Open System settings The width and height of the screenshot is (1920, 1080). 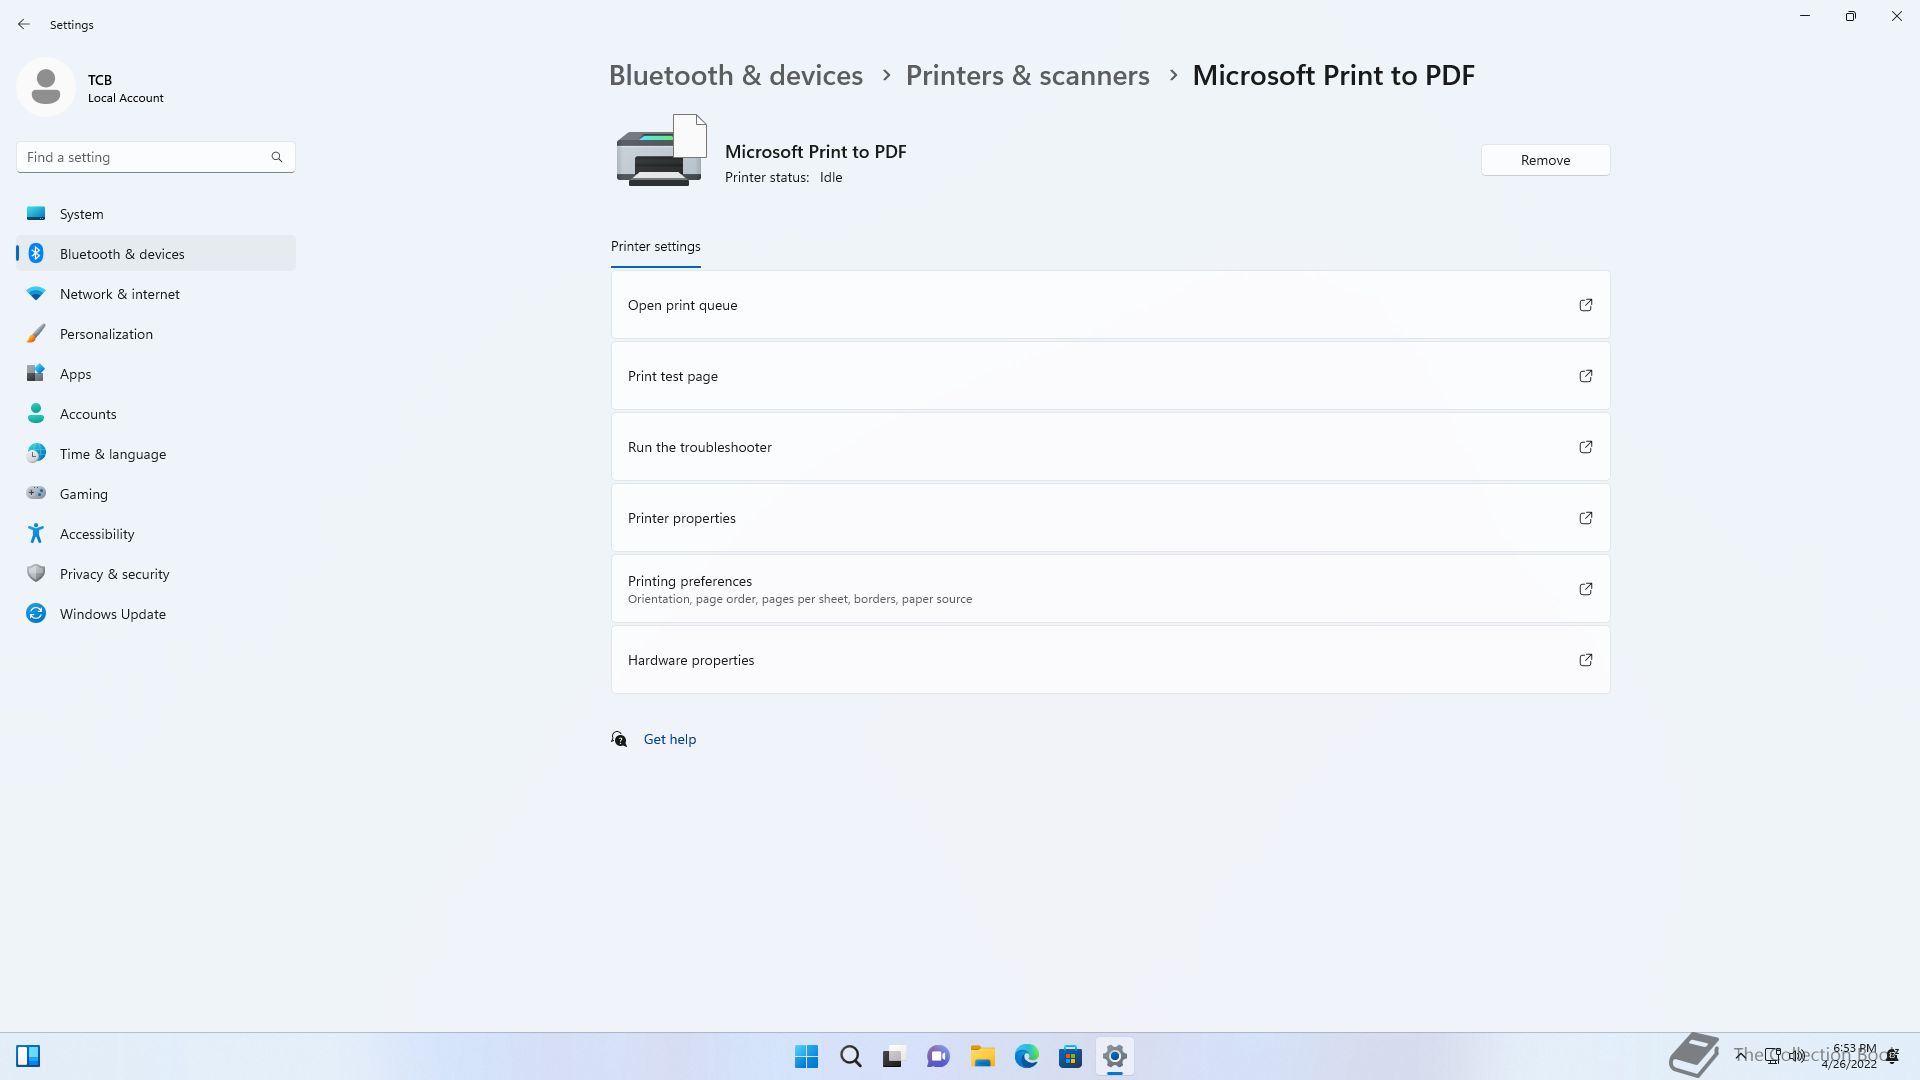(x=156, y=214)
